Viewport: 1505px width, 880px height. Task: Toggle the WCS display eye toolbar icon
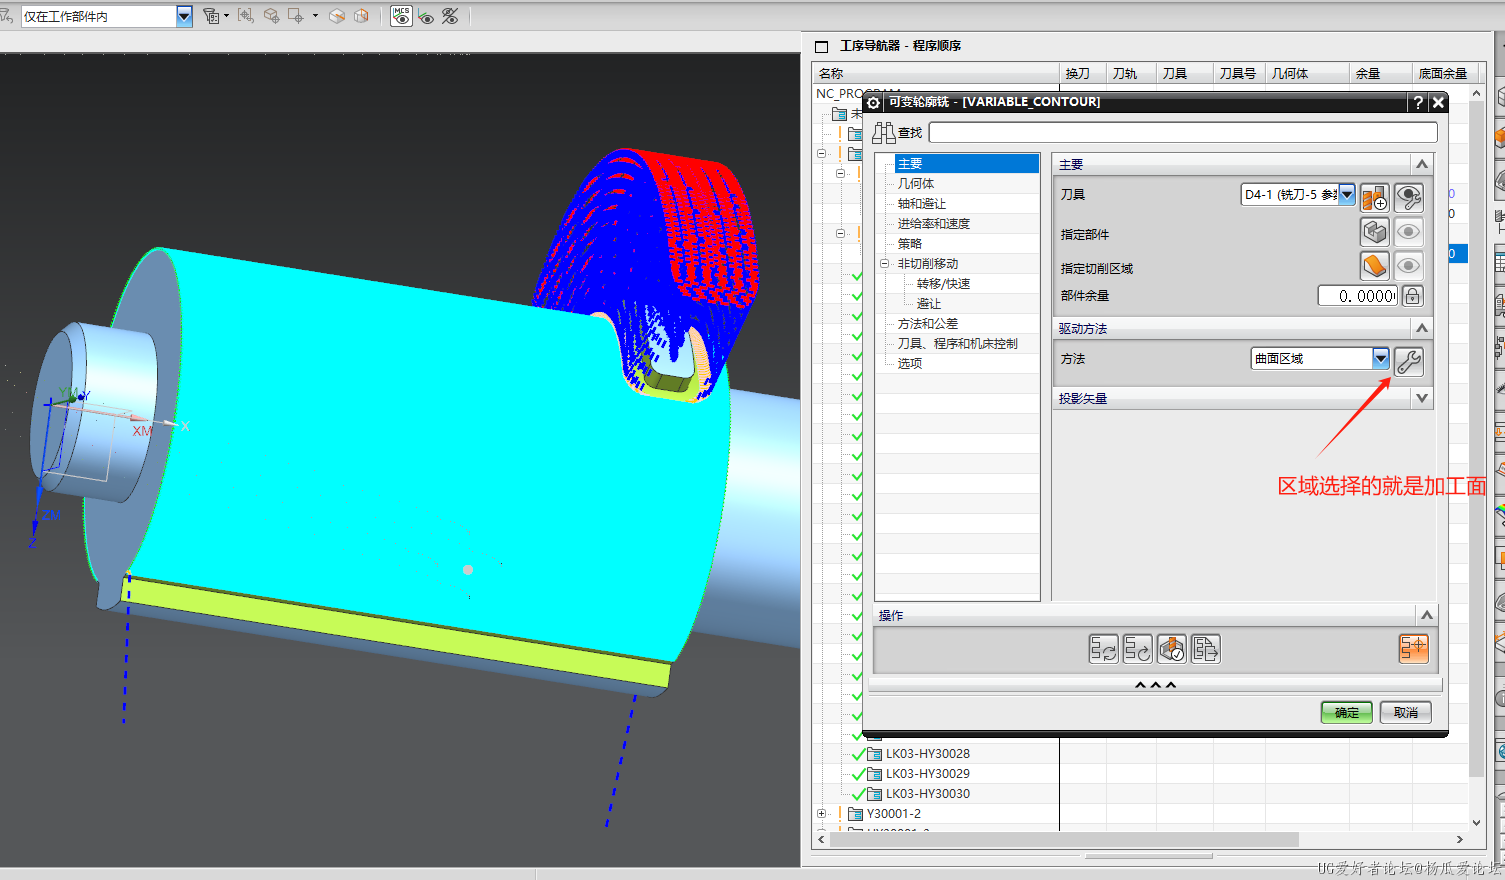(x=427, y=16)
